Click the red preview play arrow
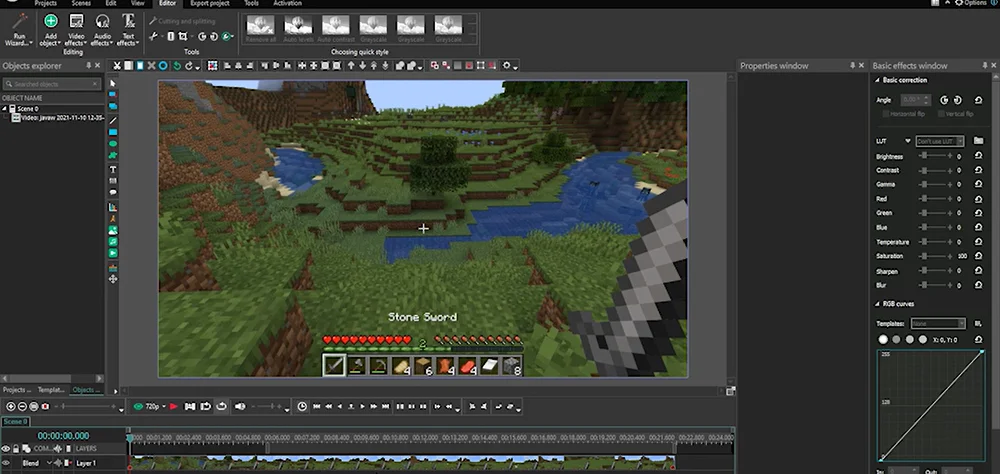Image resolution: width=1000 pixels, height=474 pixels. (x=174, y=407)
